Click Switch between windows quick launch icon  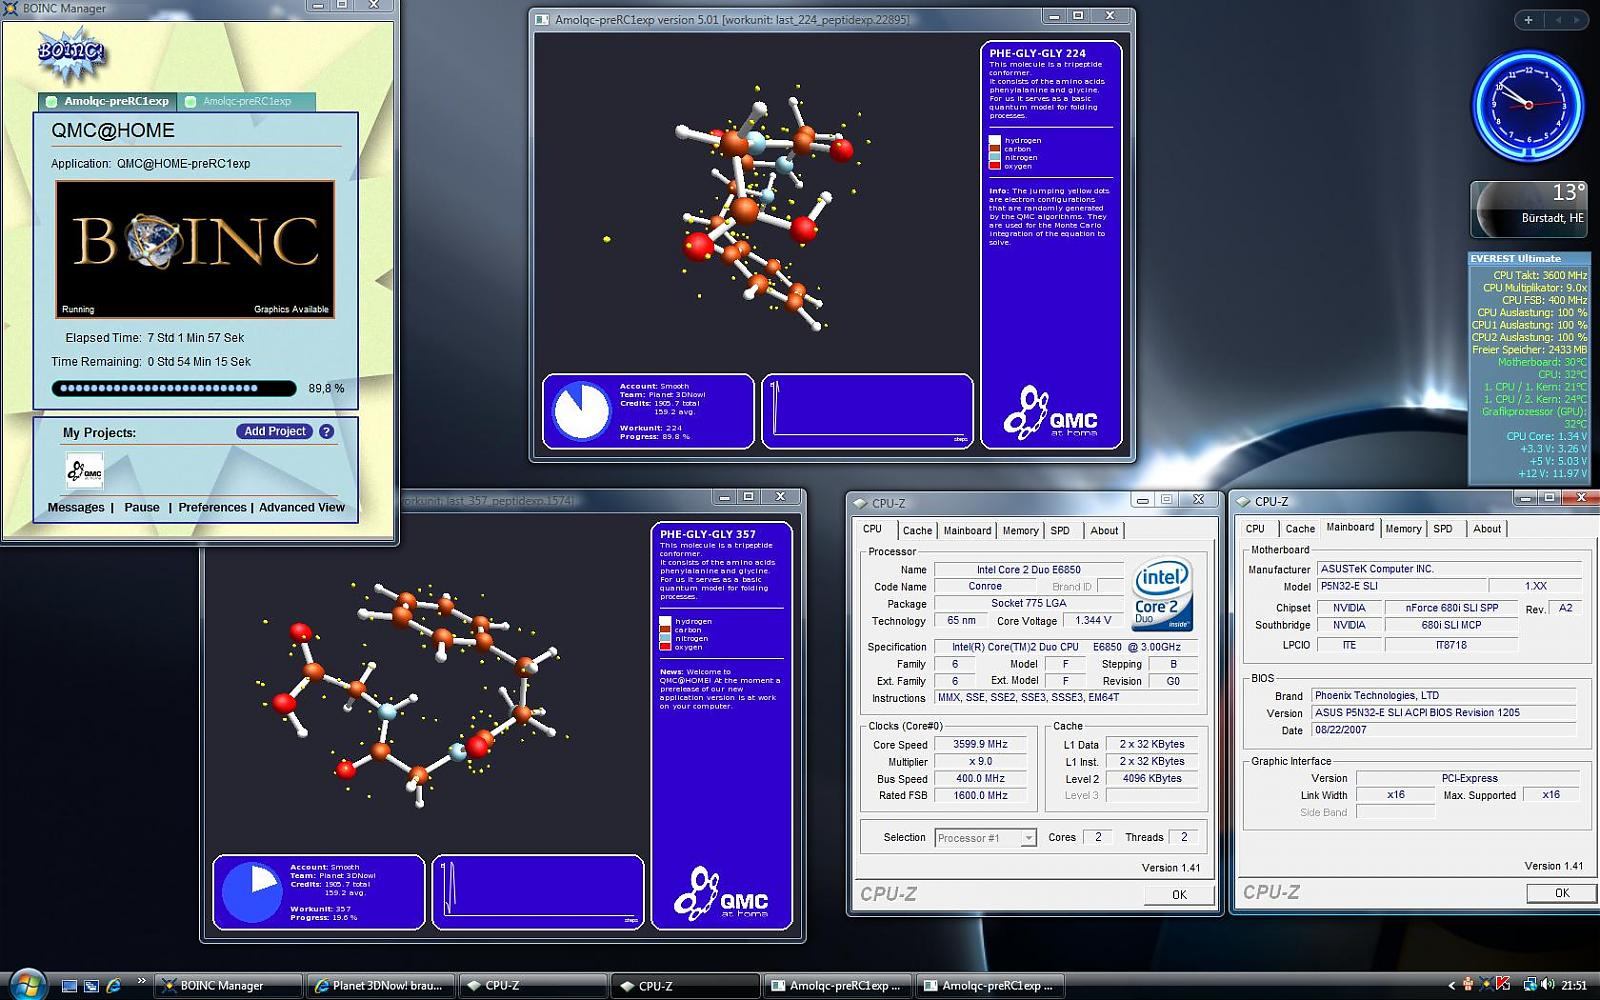click(91, 985)
